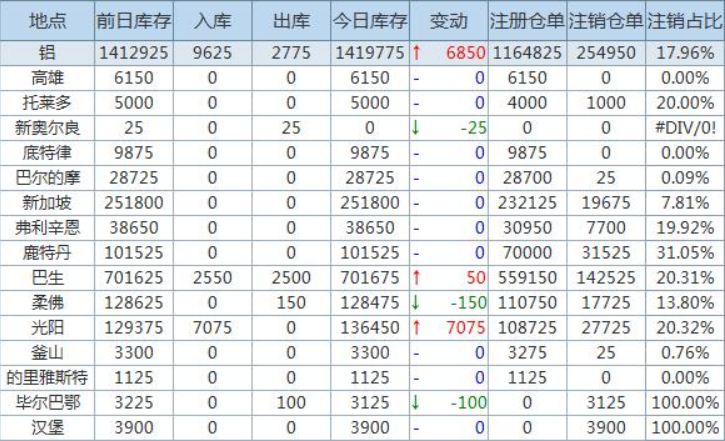
Task: Click the 今日库存 header cell
Action: 372,20
